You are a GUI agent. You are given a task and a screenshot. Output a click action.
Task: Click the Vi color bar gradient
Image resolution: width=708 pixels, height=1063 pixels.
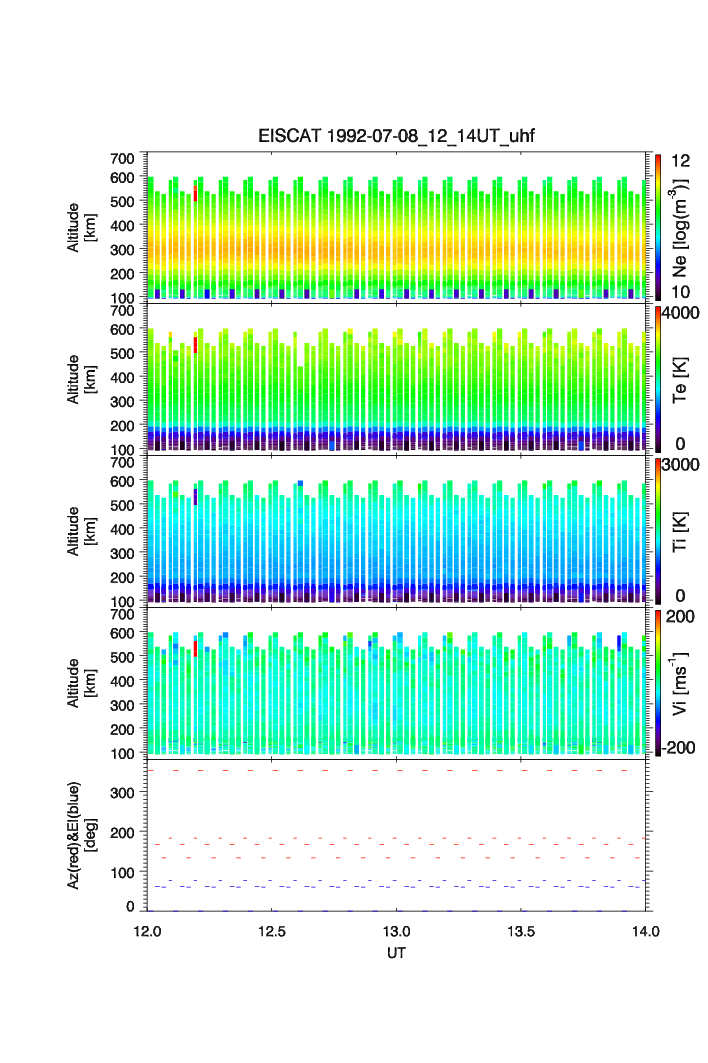tap(658, 683)
